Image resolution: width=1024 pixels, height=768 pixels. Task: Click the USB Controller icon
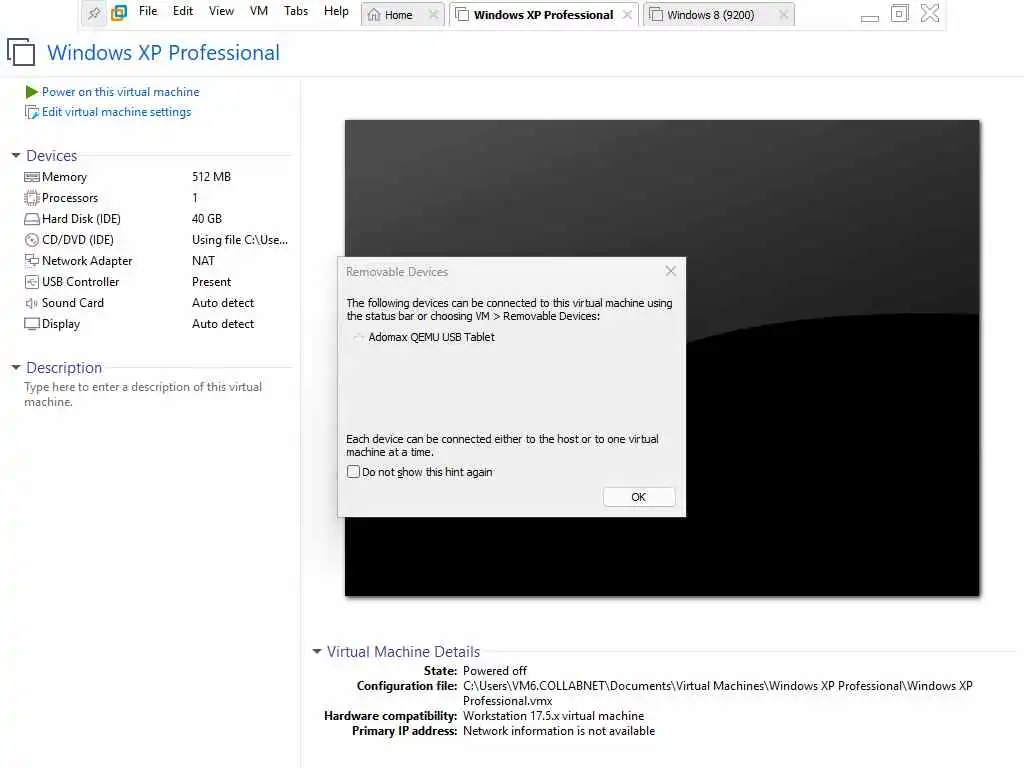coord(31,282)
